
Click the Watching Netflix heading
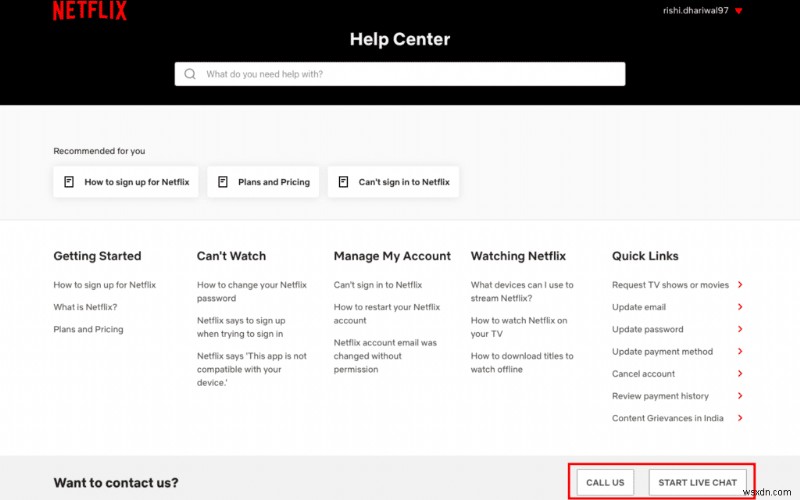tap(518, 256)
